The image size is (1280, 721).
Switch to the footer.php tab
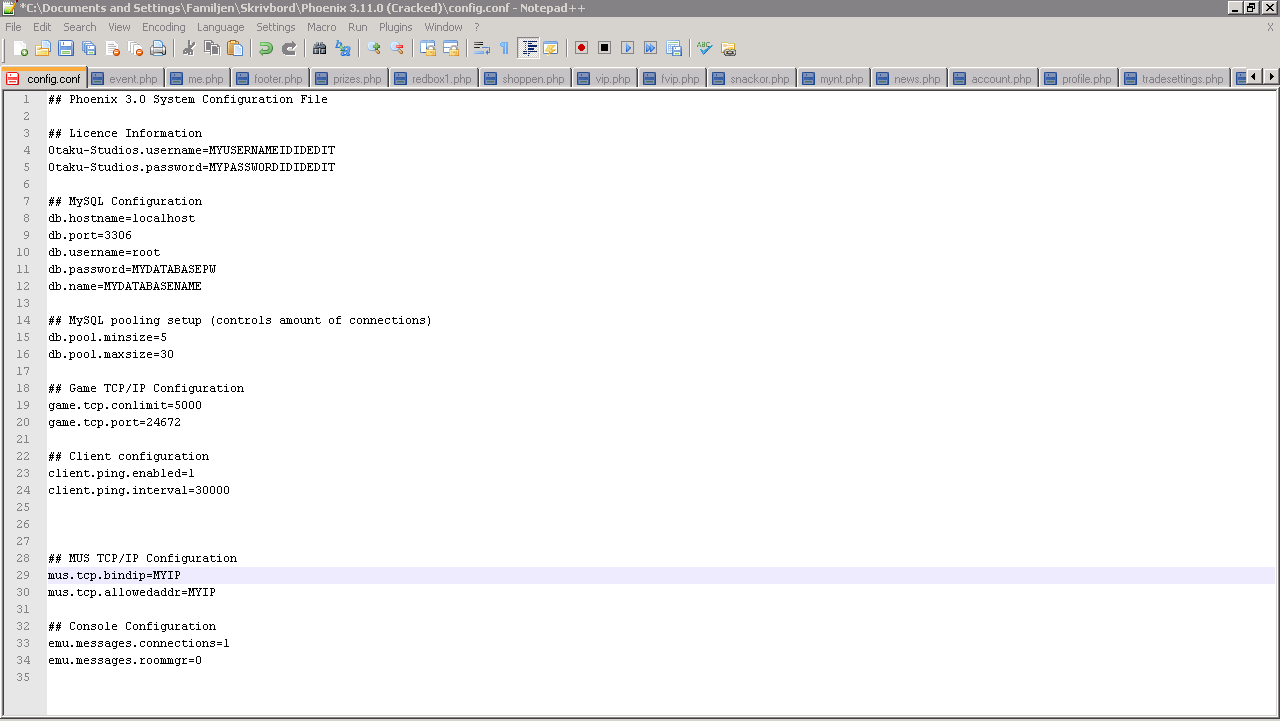click(x=270, y=79)
